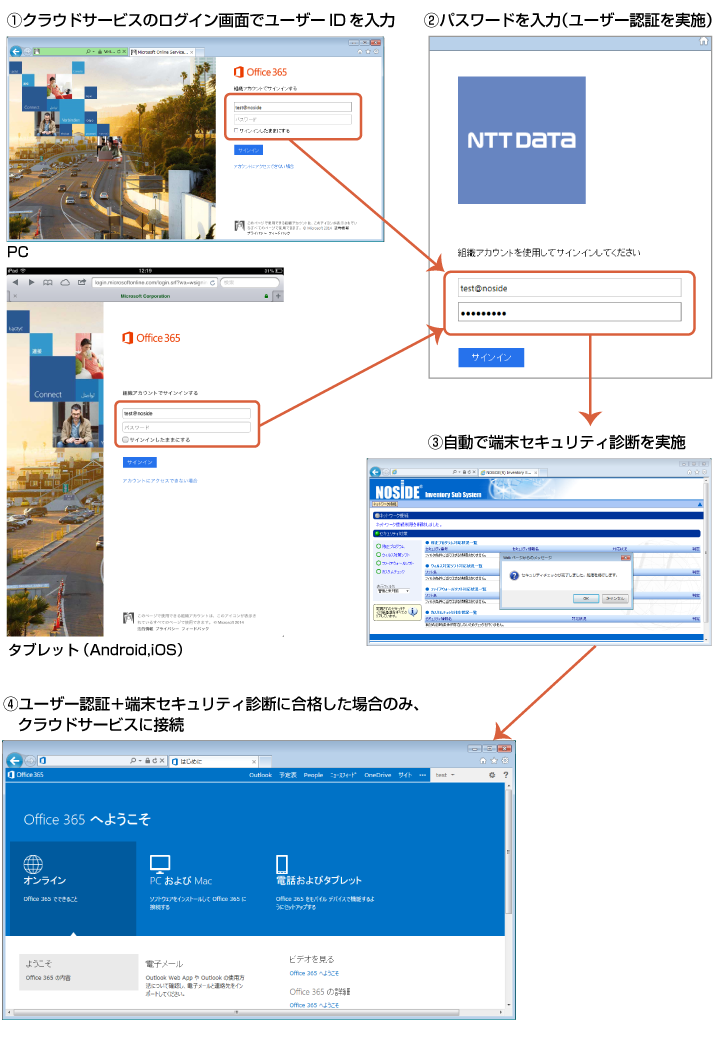Open ニュースフィード in the Office 365 navigation
716x1037 pixels.
tap(344, 774)
